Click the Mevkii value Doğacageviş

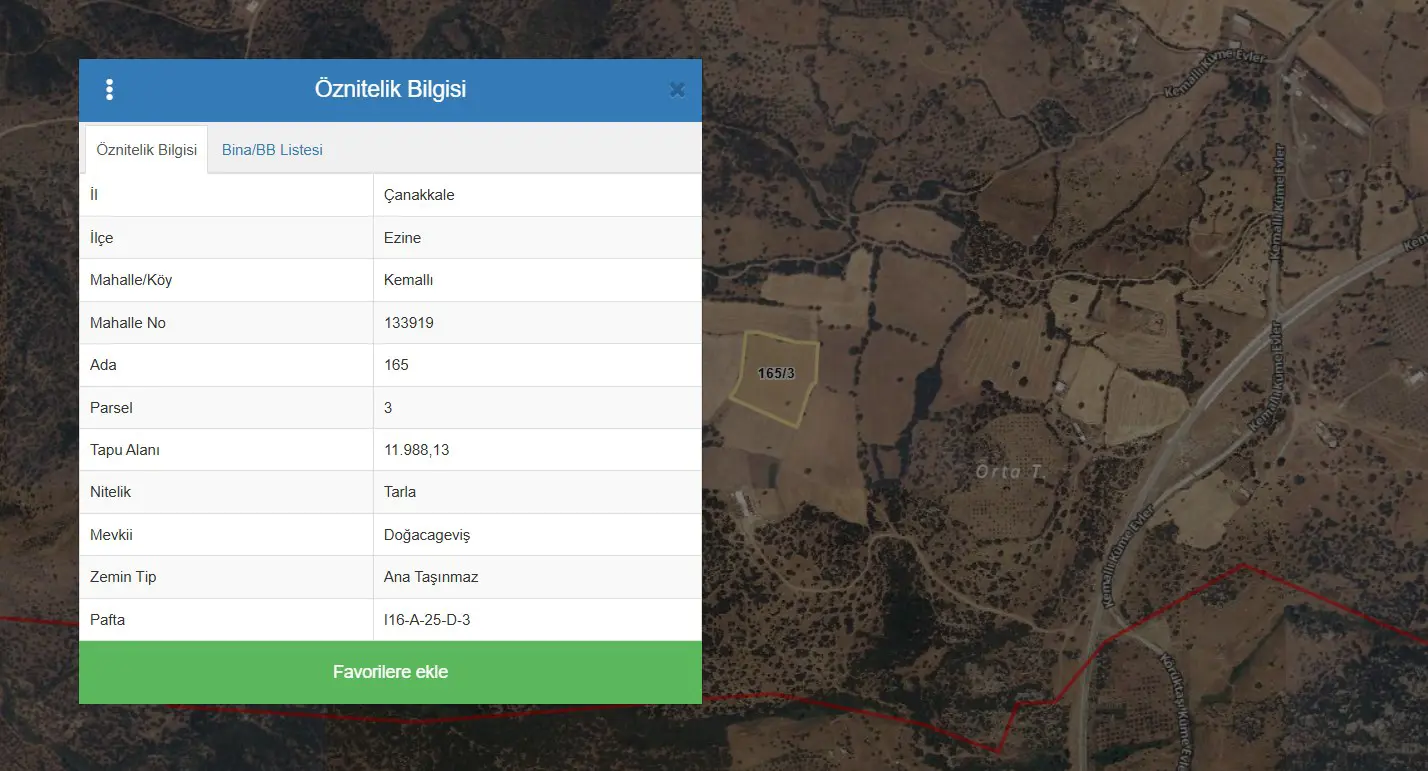point(427,535)
